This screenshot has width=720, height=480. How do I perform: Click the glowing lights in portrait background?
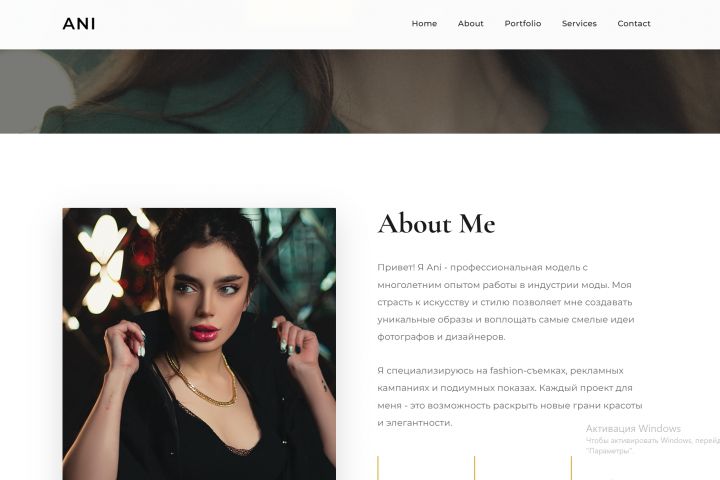pos(104,263)
